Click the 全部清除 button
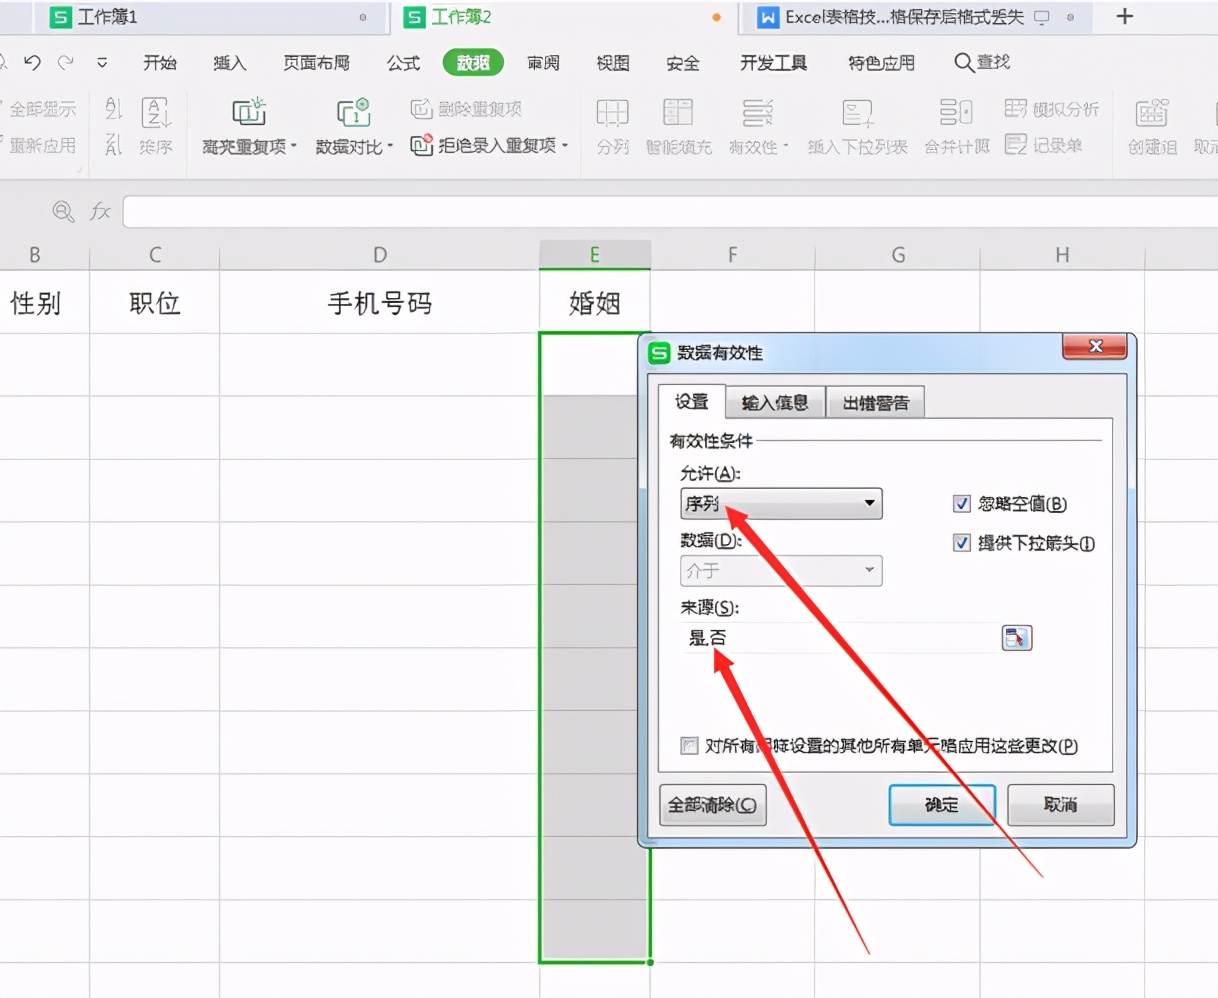Viewport: 1218px width, 998px height. [x=713, y=804]
